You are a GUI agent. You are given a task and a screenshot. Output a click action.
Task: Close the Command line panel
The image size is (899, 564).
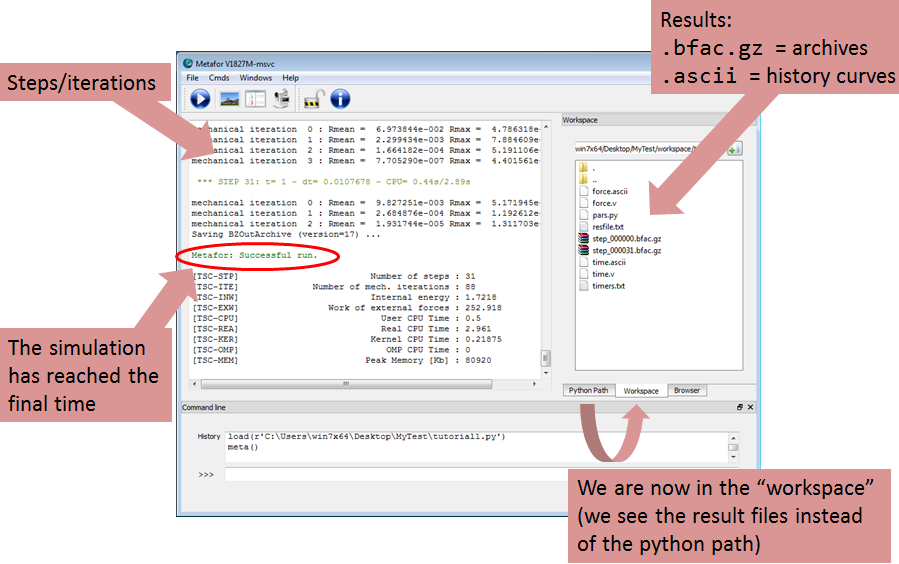click(x=751, y=407)
